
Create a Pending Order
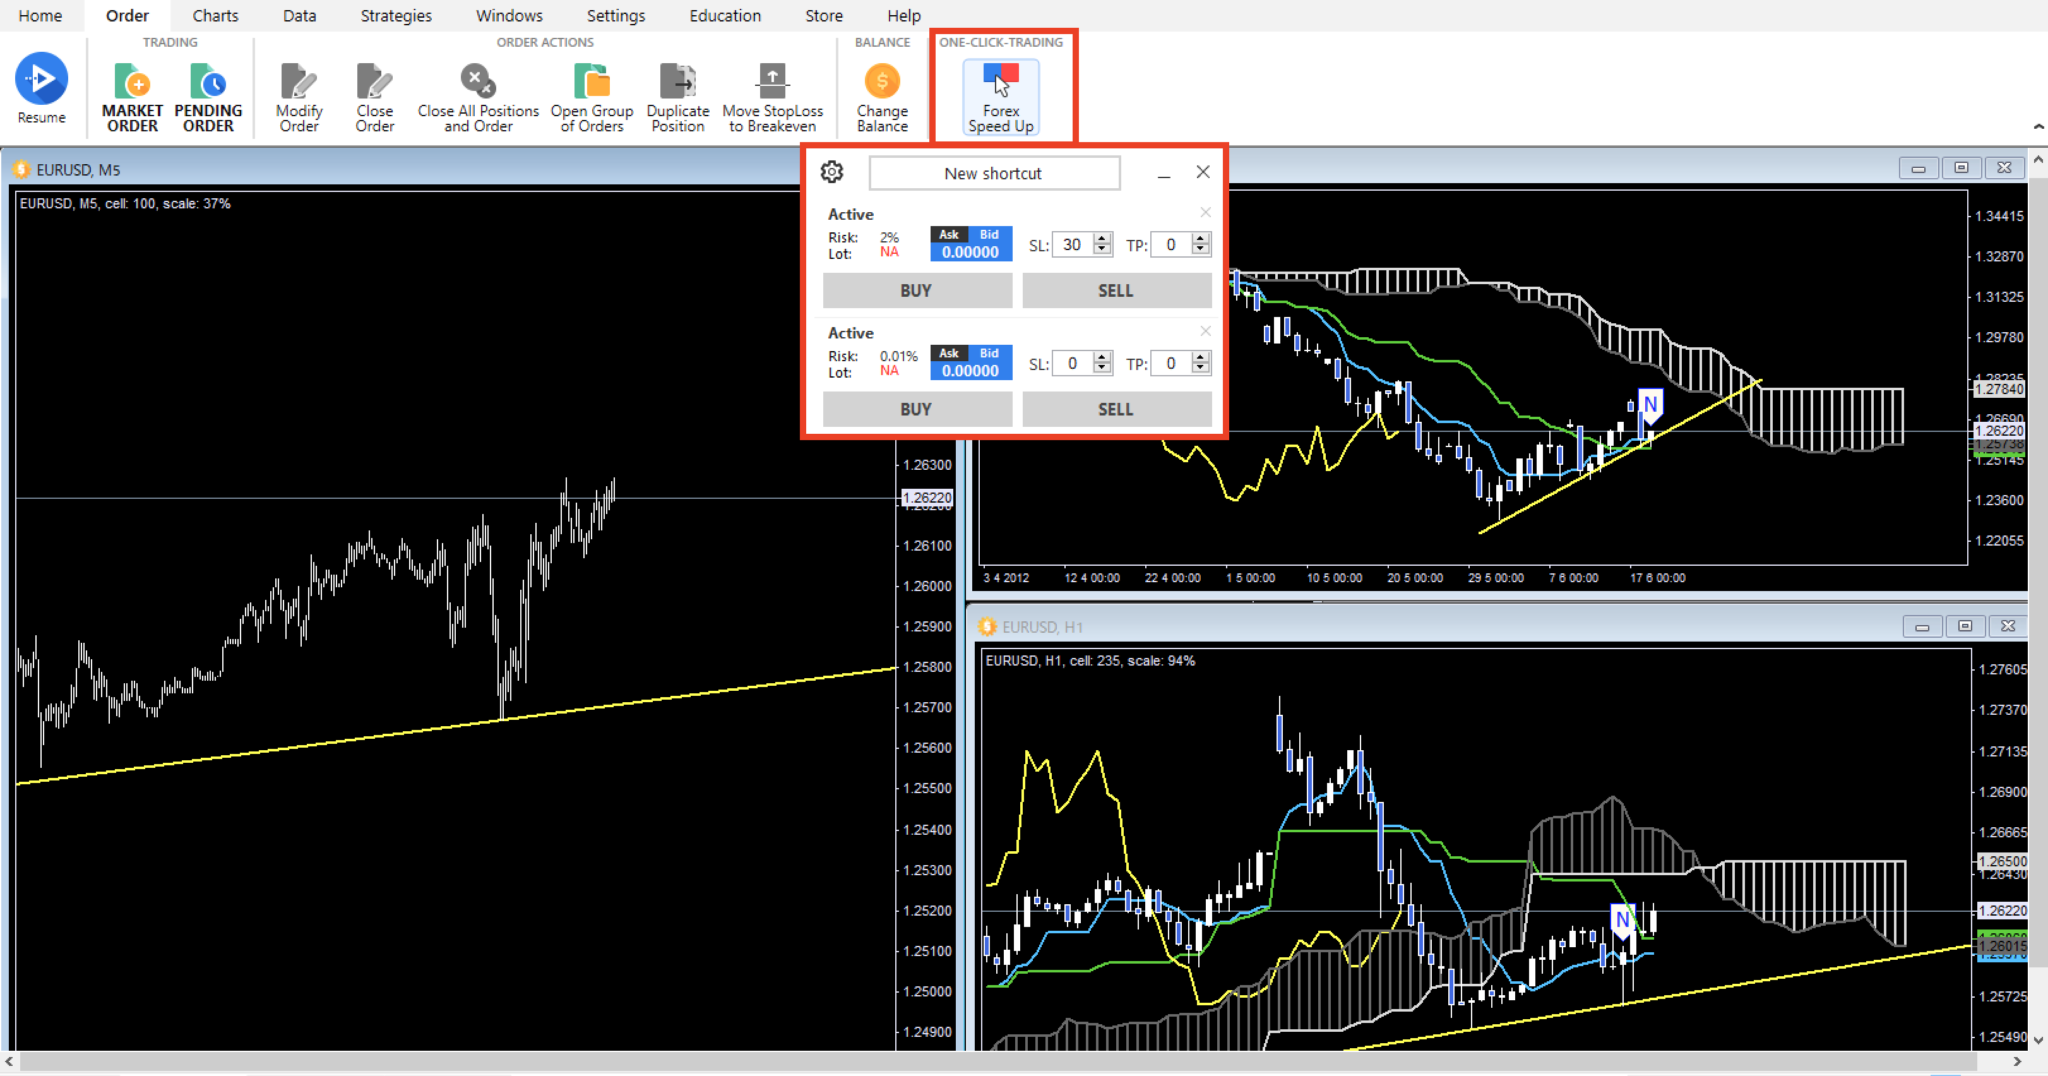(208, 95)
